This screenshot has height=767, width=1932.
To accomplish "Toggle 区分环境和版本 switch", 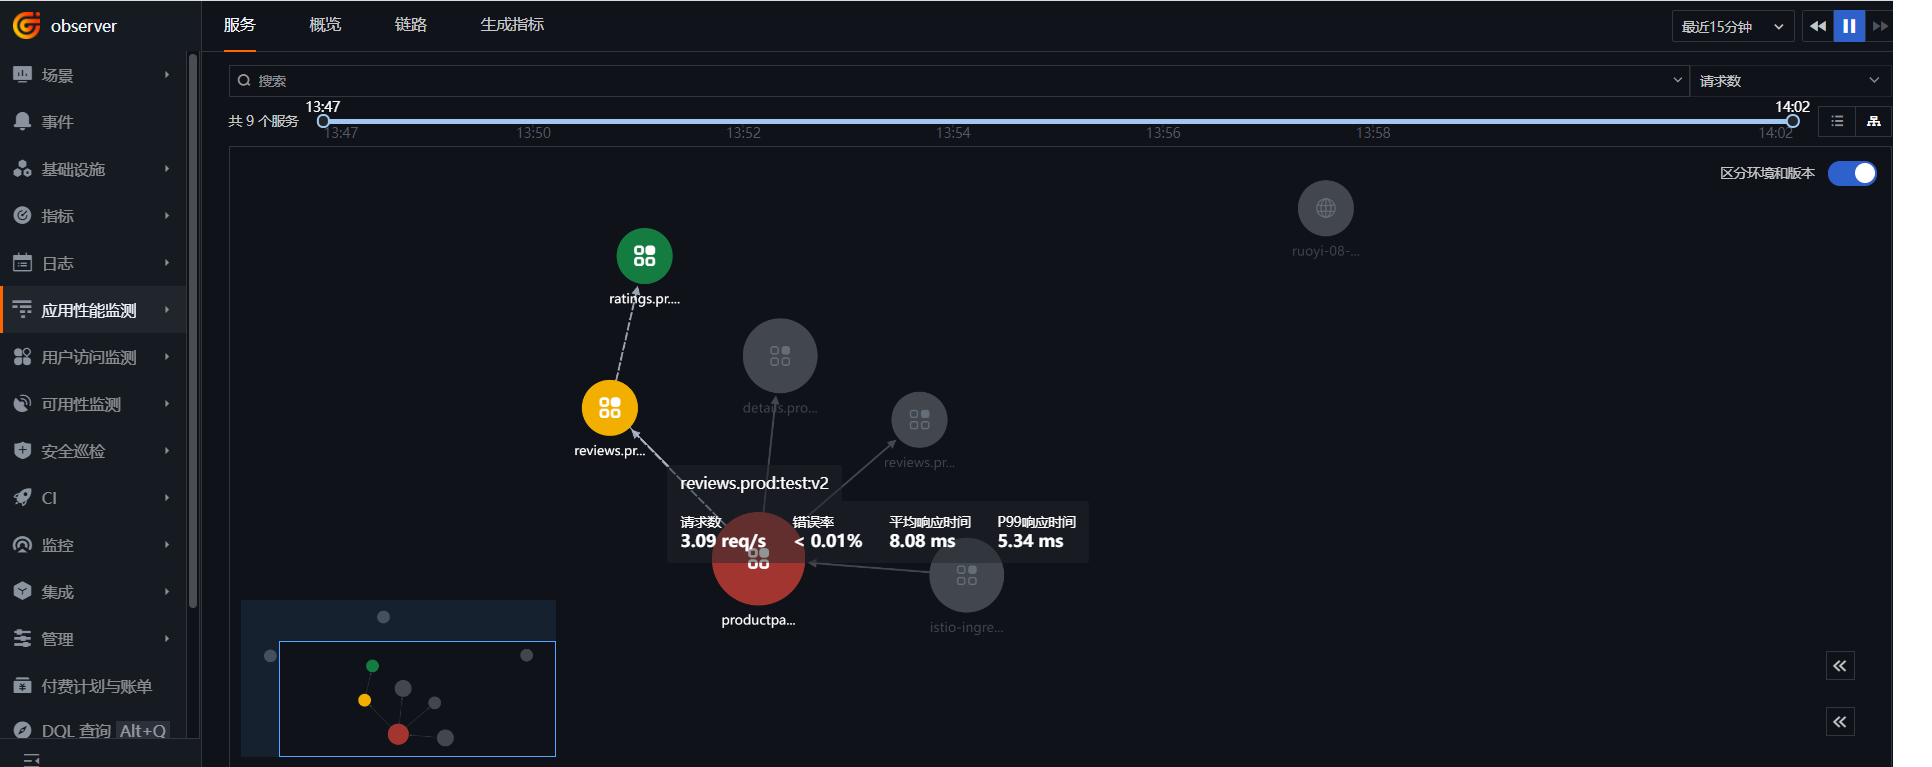I will point(1852,173).
